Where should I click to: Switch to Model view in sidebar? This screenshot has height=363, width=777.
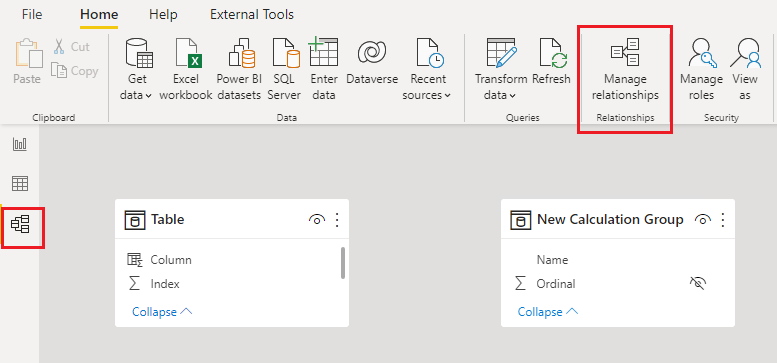click(20, 224)
